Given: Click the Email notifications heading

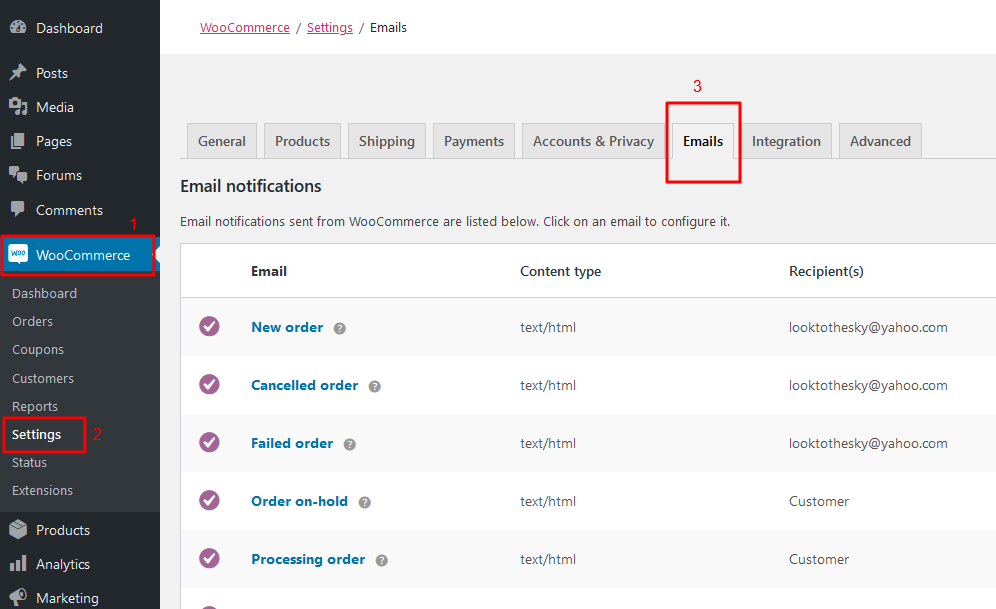Looking at the screenshot, I should 251,186.
